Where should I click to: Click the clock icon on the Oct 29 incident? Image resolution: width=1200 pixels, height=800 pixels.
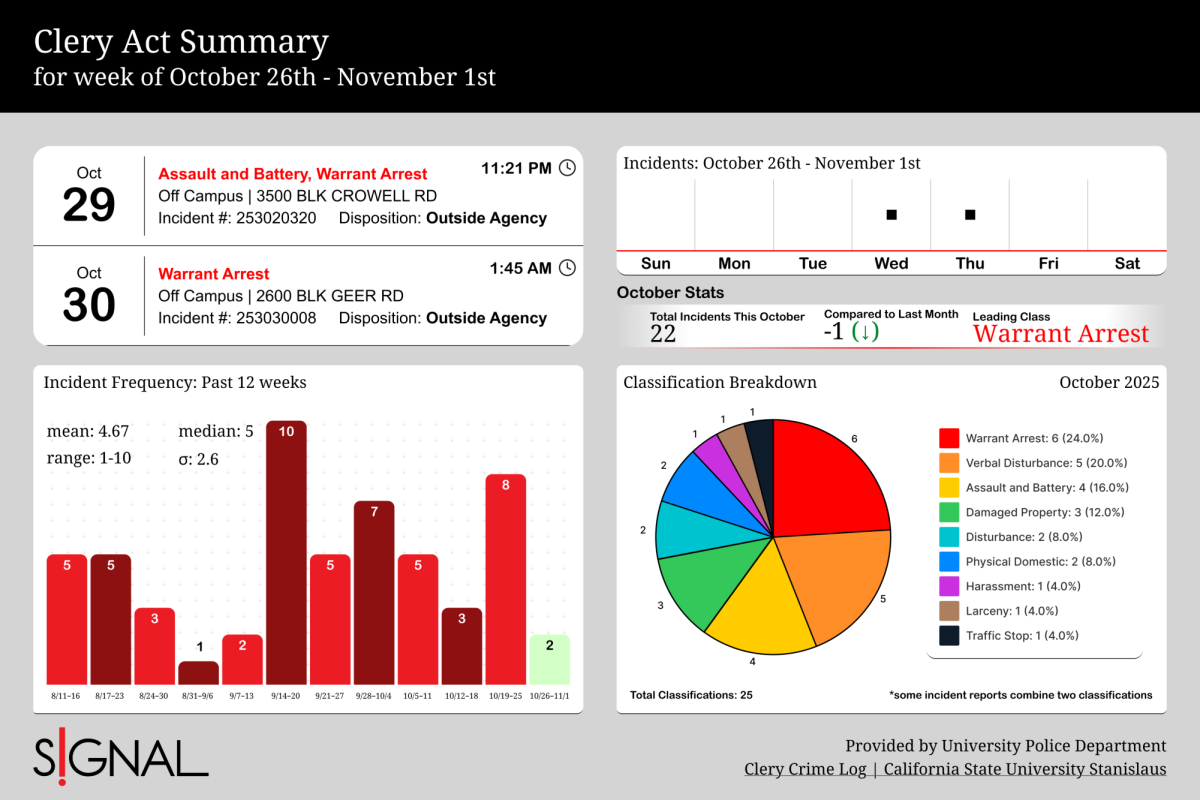(567, 168)
